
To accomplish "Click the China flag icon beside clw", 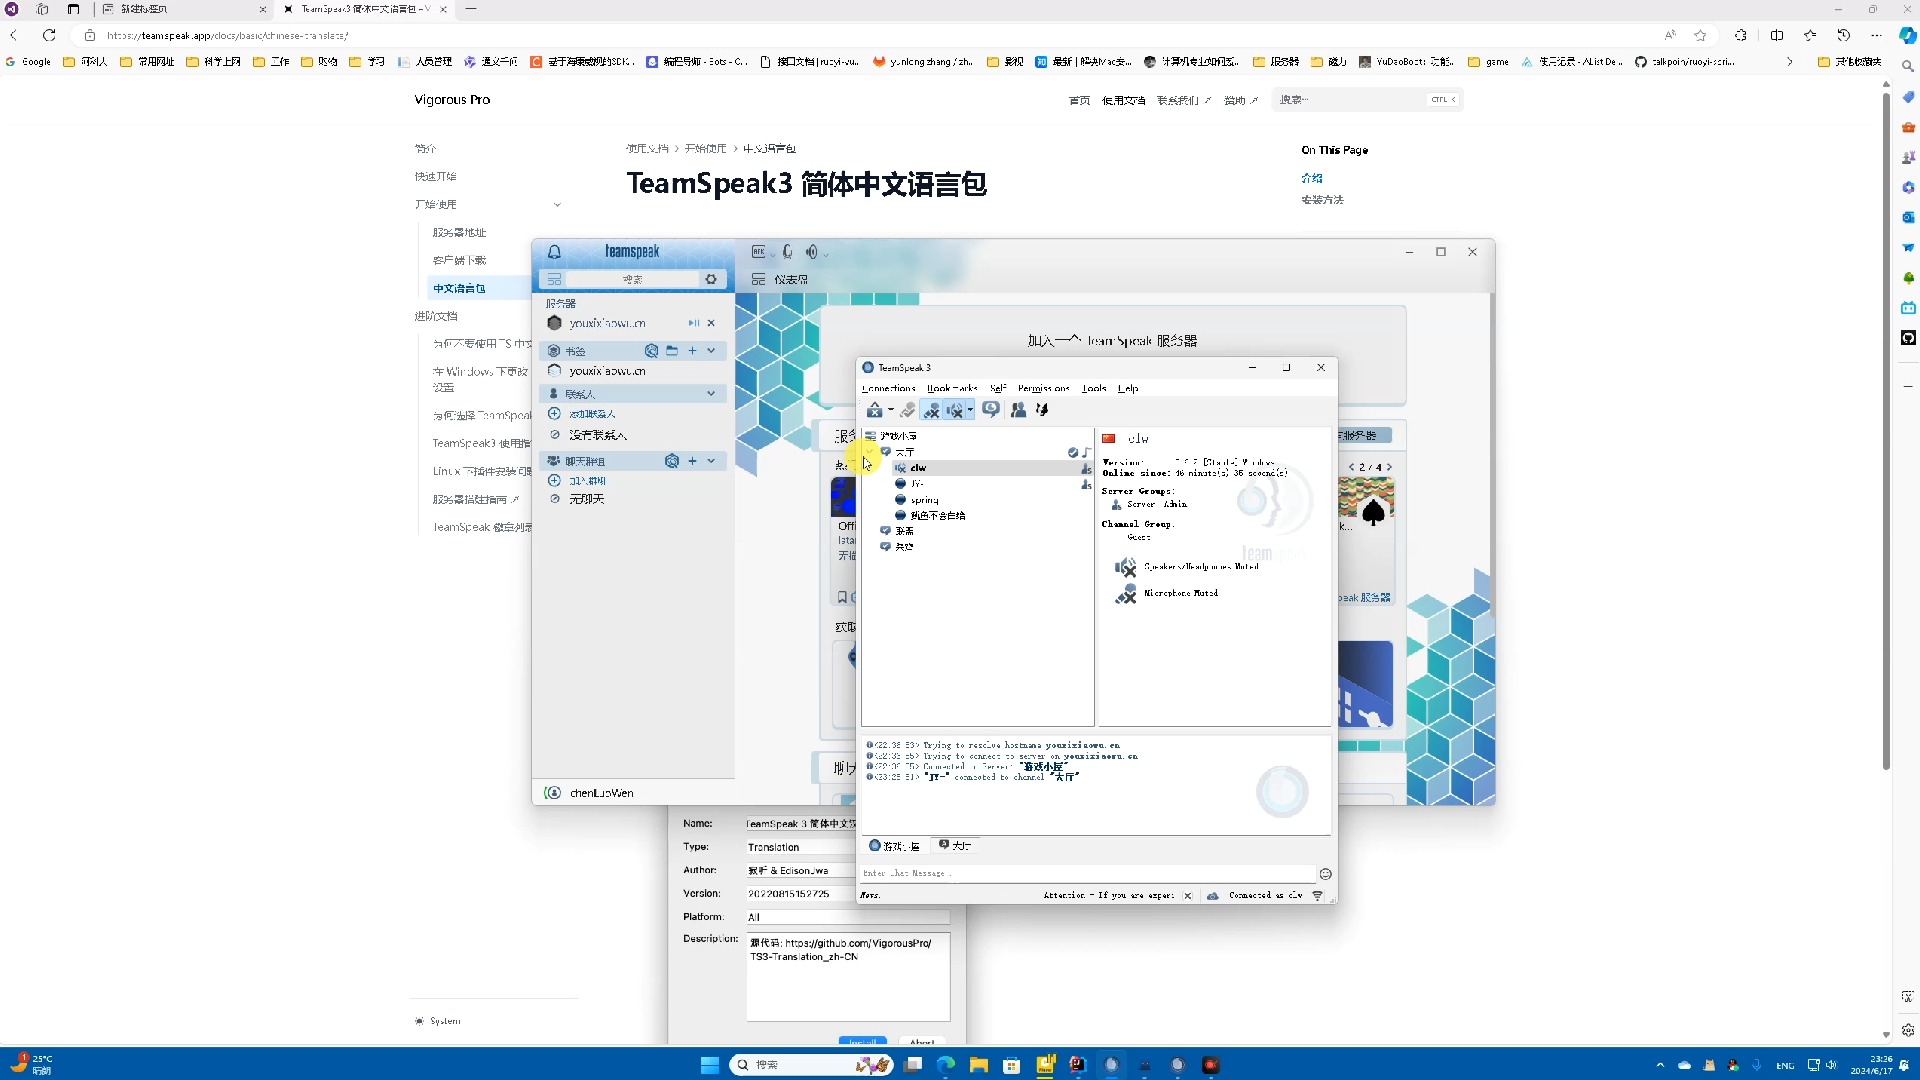I will click(x=1108, y=439).
